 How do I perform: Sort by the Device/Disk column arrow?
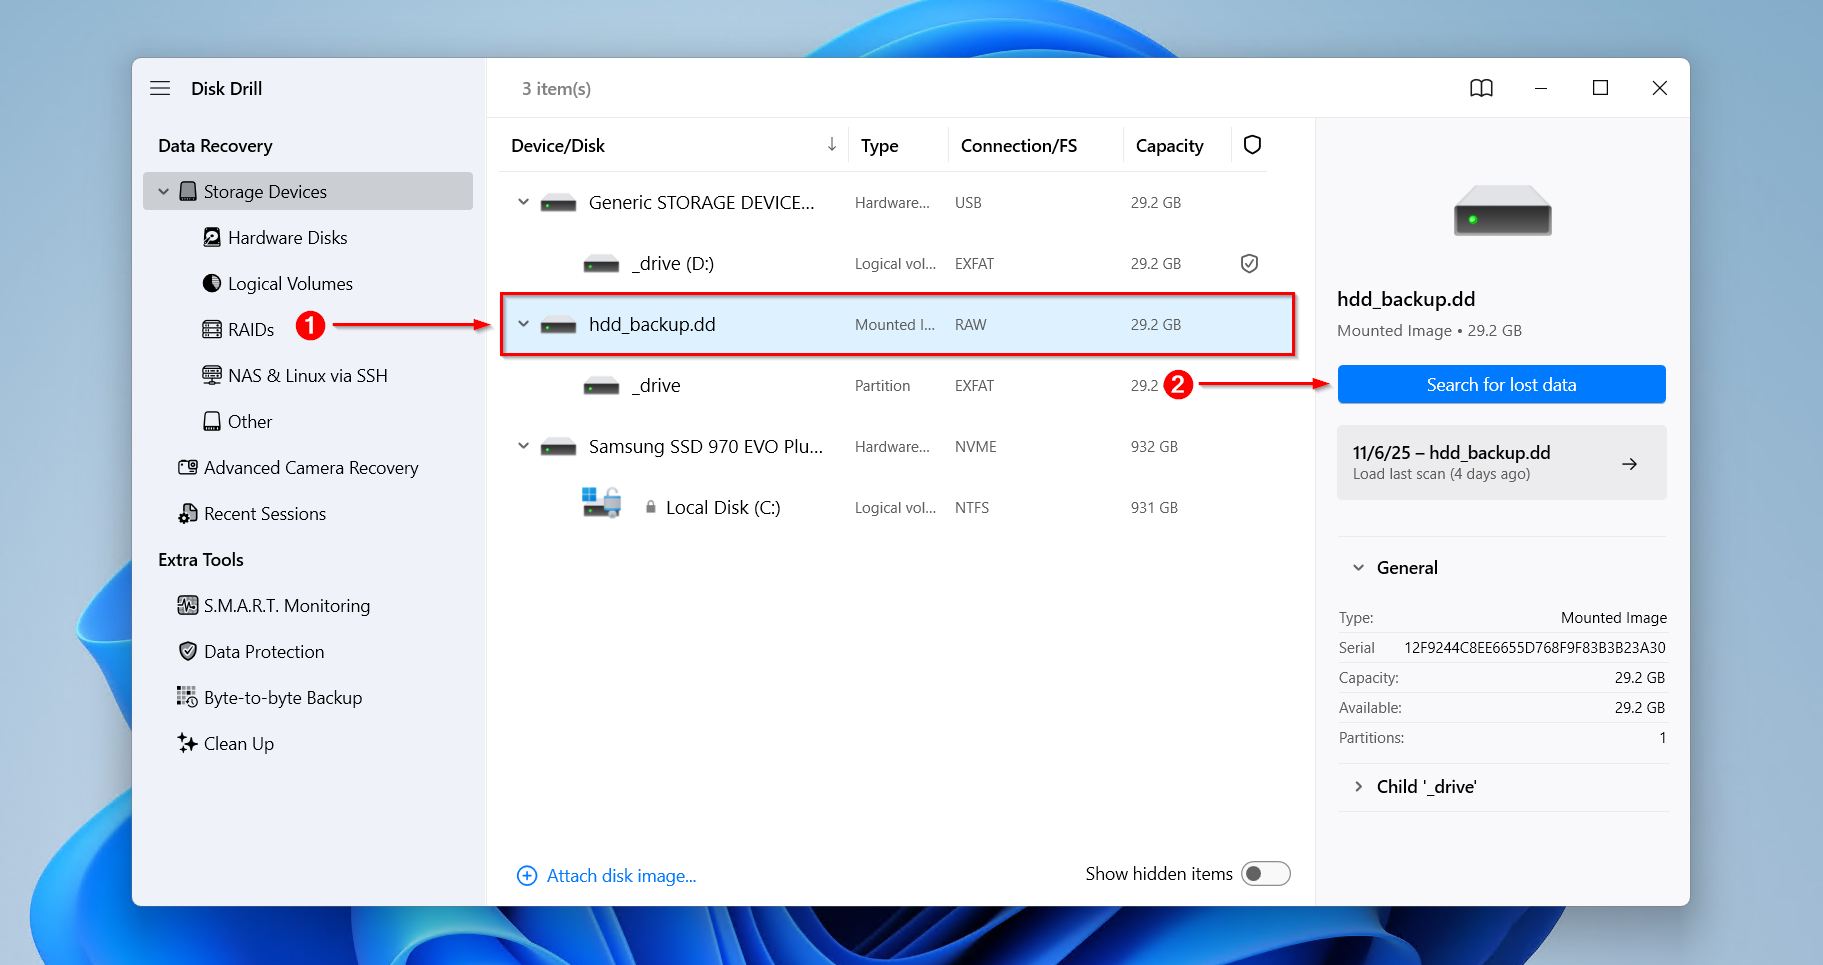[x=831, y=145]
